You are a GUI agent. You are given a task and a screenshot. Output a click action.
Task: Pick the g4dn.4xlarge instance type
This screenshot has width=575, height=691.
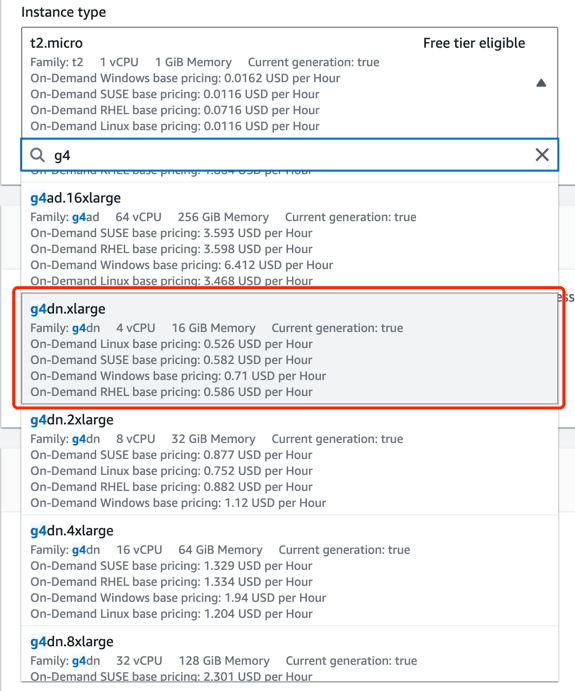(289, 571)
